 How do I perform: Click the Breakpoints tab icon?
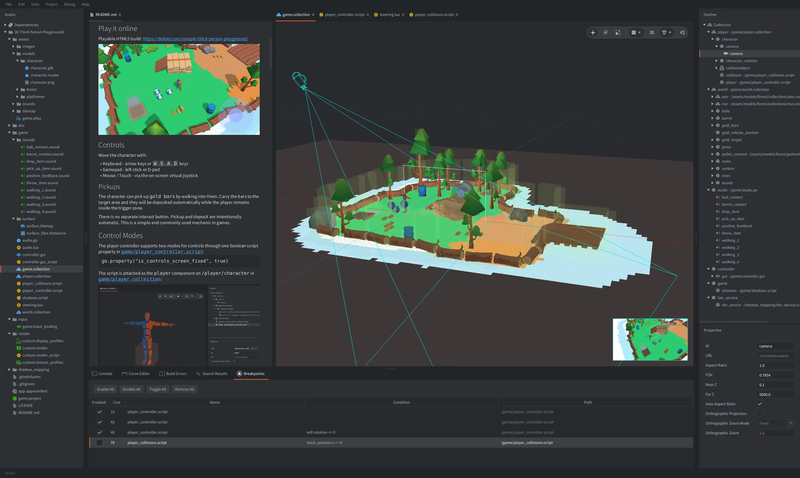(239, 373)
